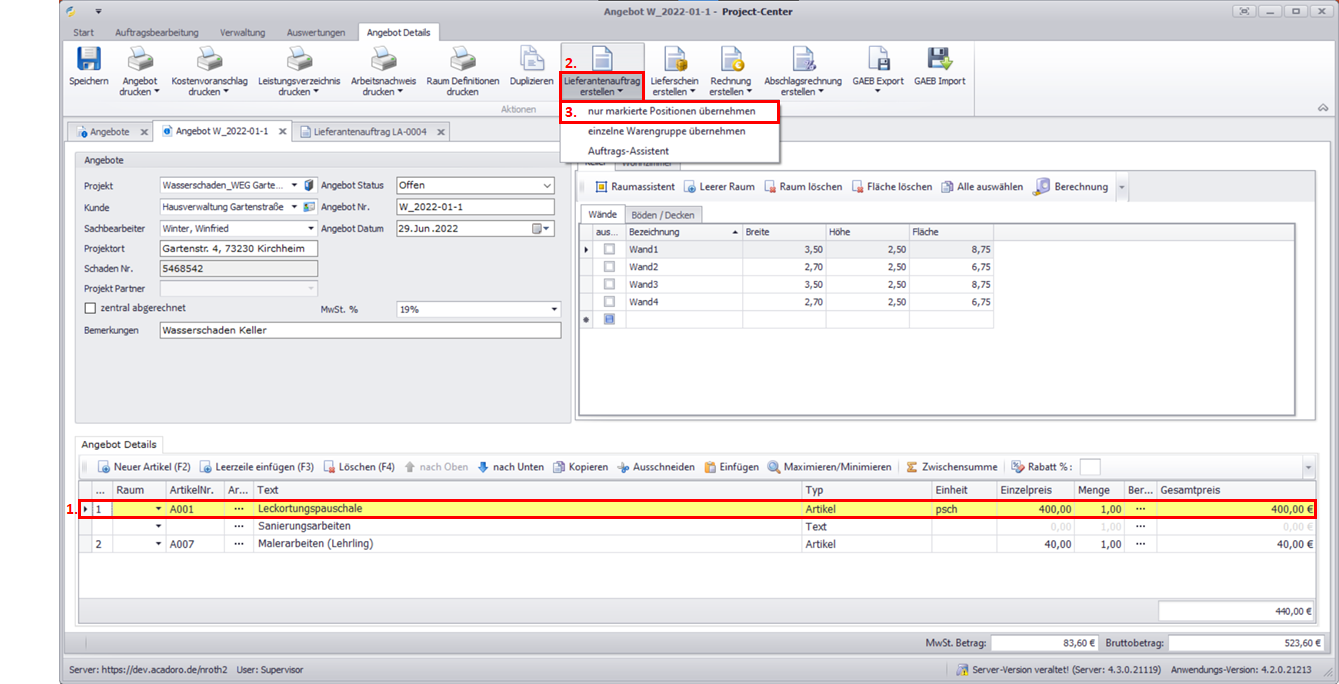1339x684 pixels.
Task: Click the Speichern save icon
Action: tap(88, 59)
